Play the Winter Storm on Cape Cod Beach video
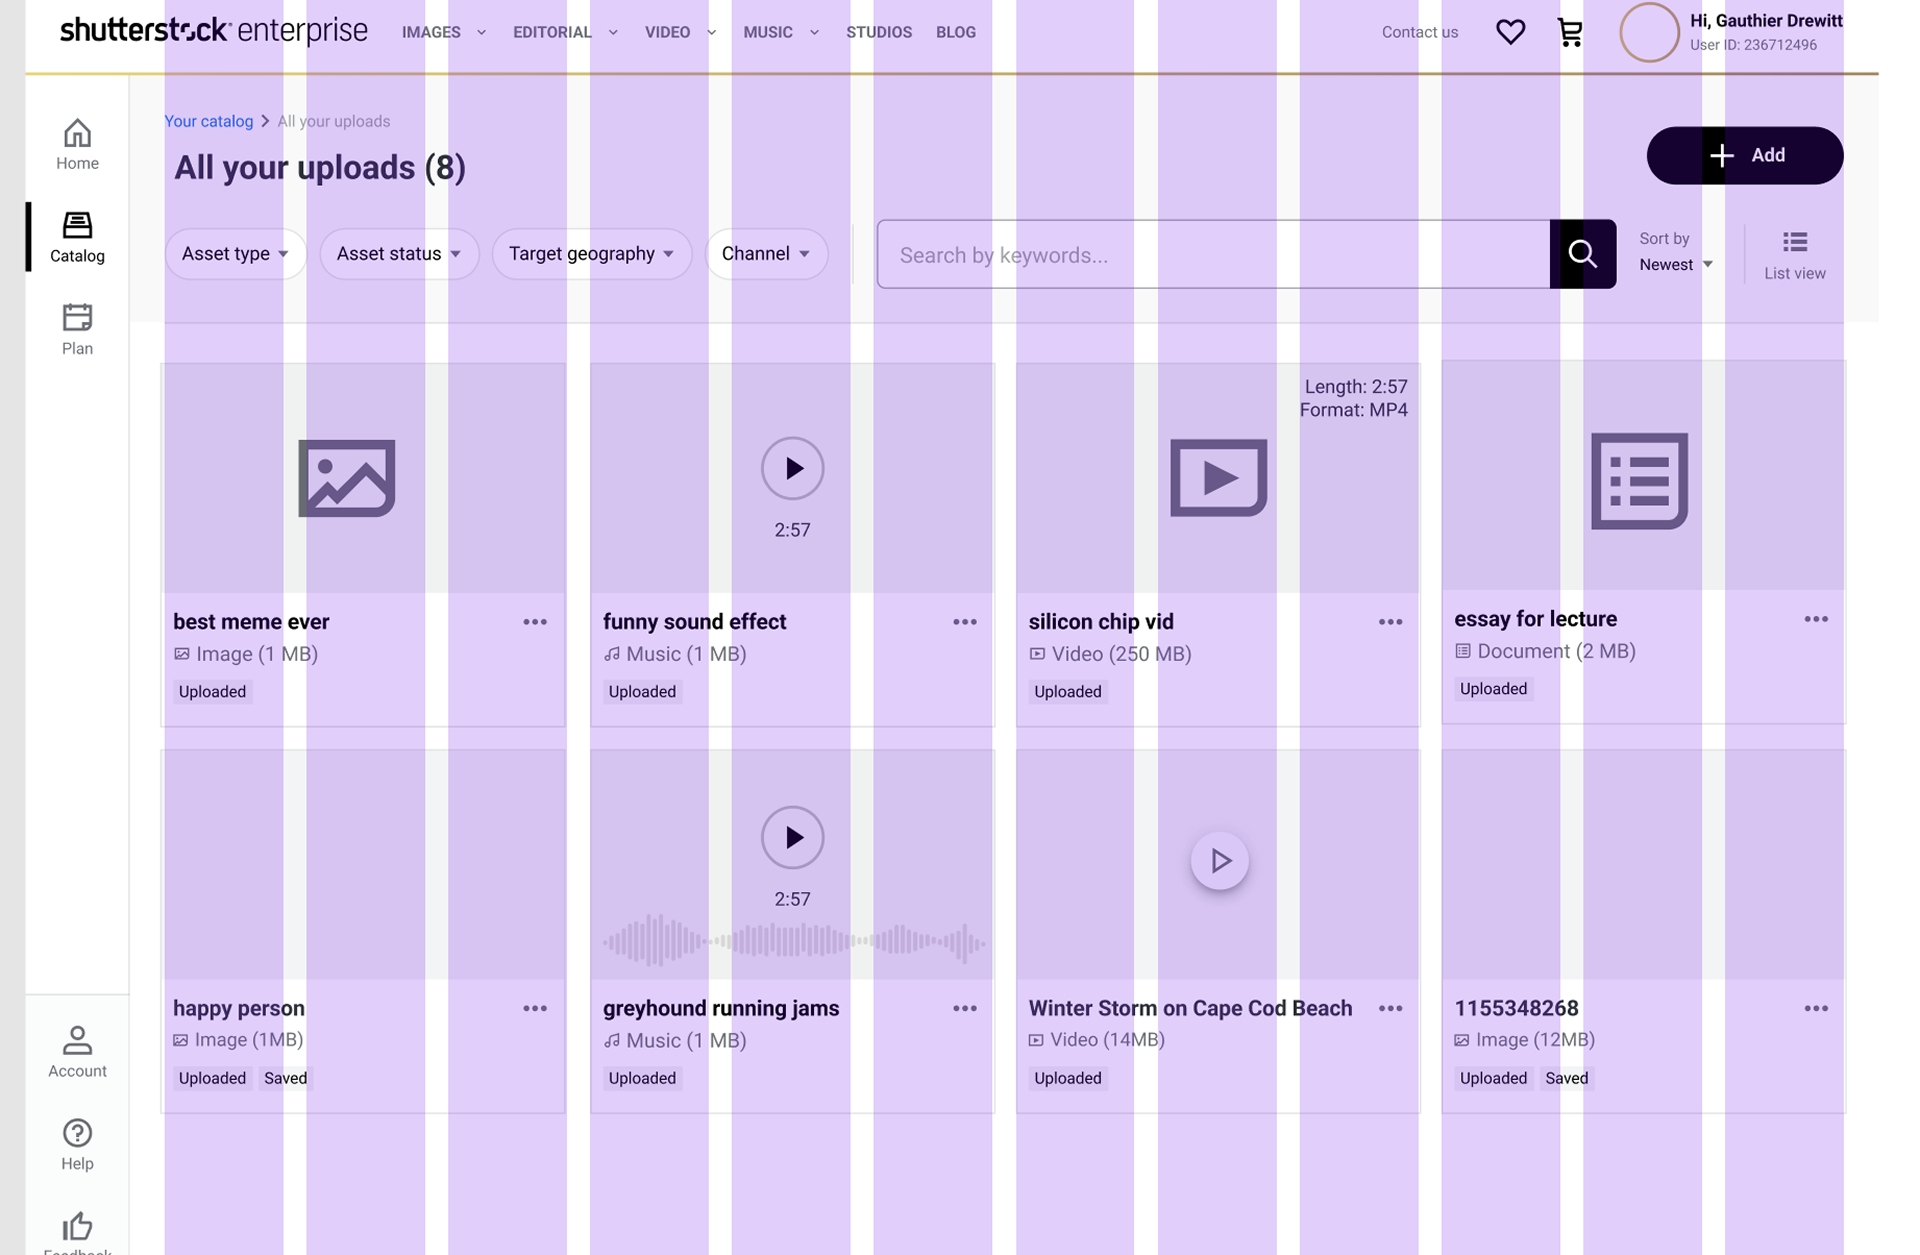 [x=1219, y=860]
